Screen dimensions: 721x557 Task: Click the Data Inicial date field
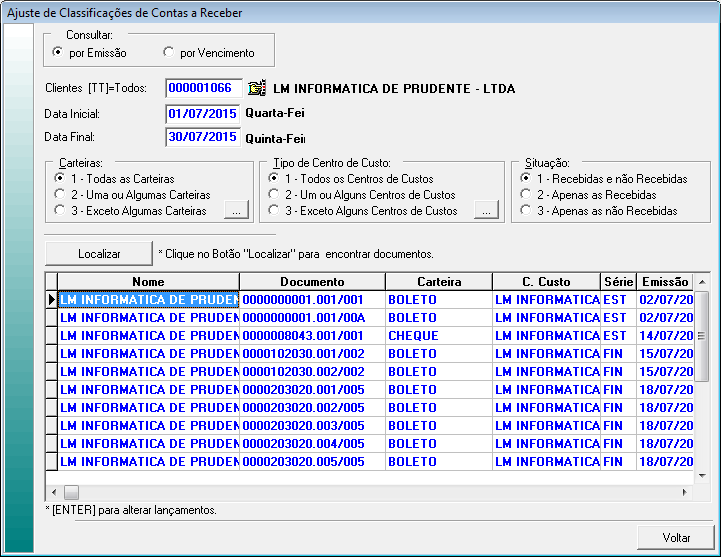202,113
